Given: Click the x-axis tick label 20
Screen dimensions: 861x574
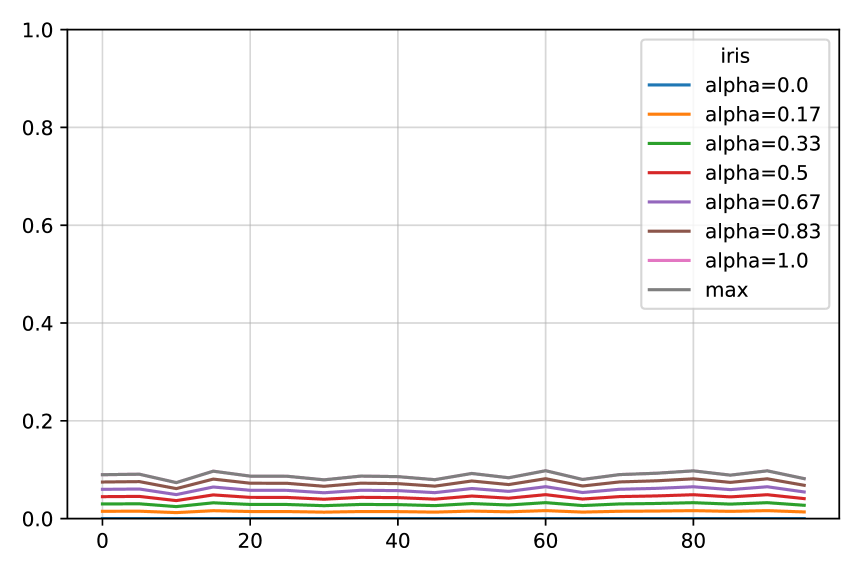Looking at the screenshot, I should pos(250,542).
